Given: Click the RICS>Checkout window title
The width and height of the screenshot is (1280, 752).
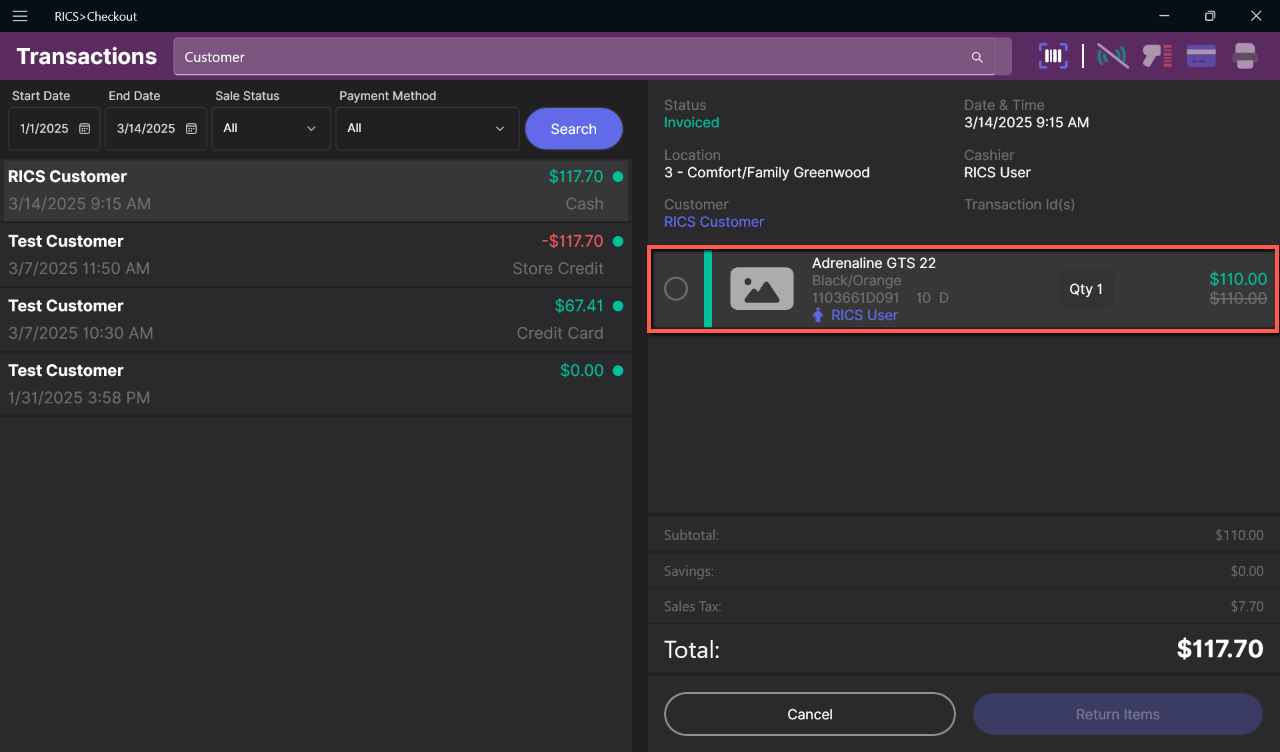Looking at the screenshot, I should click(96, 16).
